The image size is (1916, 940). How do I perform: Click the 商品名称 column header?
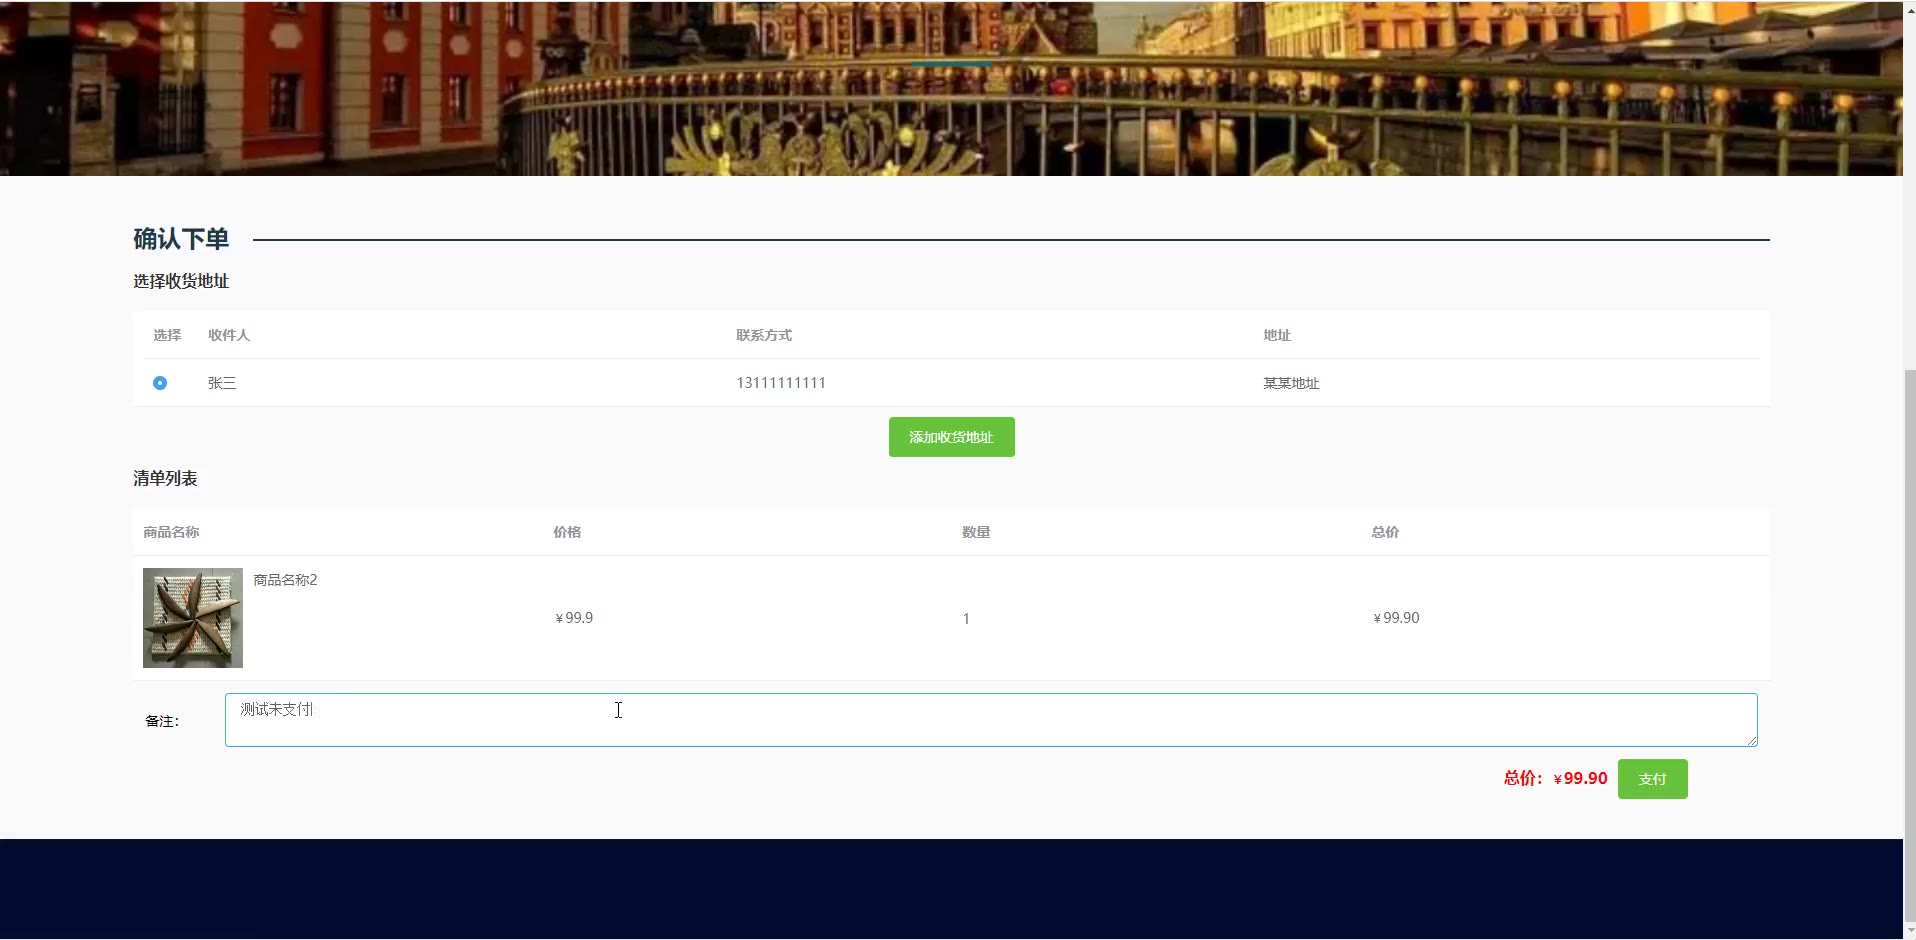tap(171, 532)
